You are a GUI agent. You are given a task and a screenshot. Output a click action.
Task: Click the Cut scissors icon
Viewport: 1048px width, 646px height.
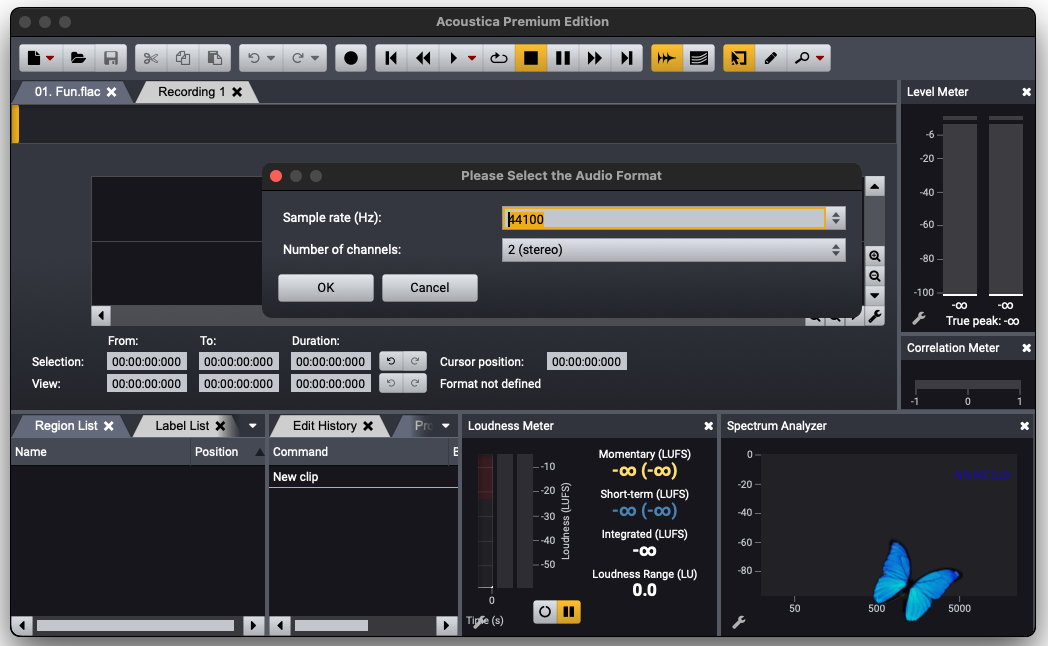pyautogui.click(x=151, y=58)
